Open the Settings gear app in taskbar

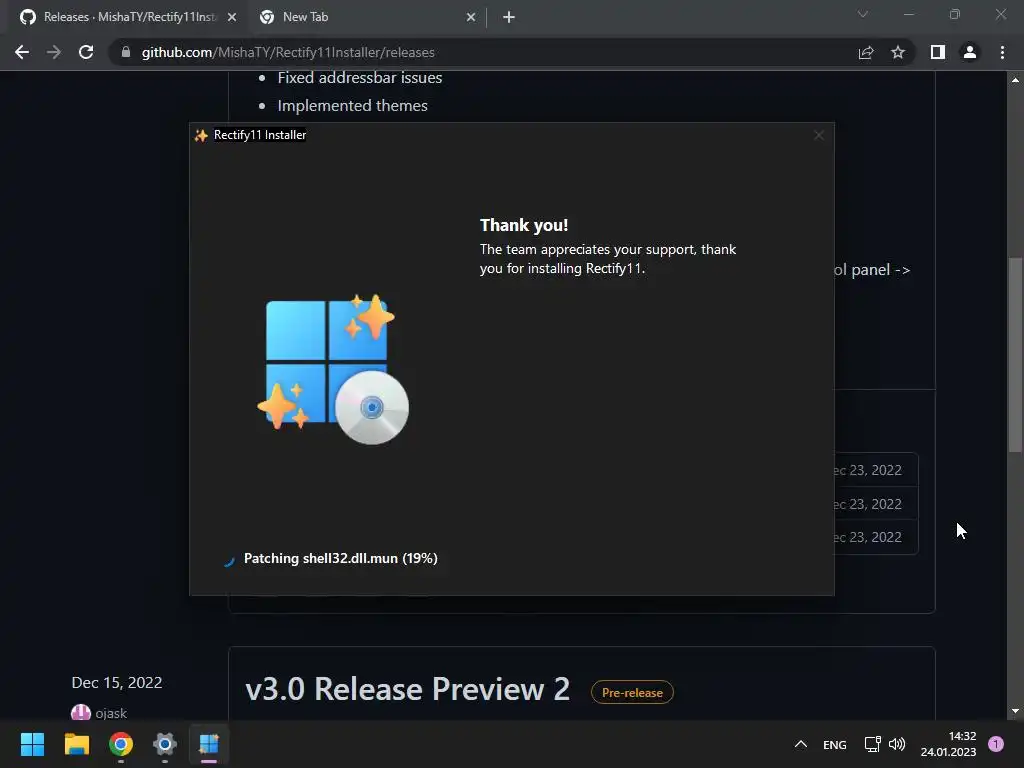[165, 744]
